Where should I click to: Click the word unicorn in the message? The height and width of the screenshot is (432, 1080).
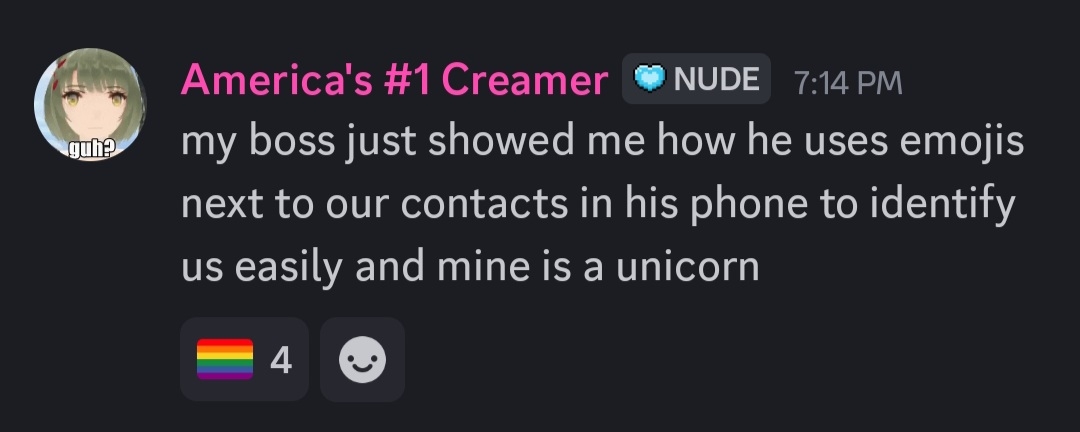[687, 267]
